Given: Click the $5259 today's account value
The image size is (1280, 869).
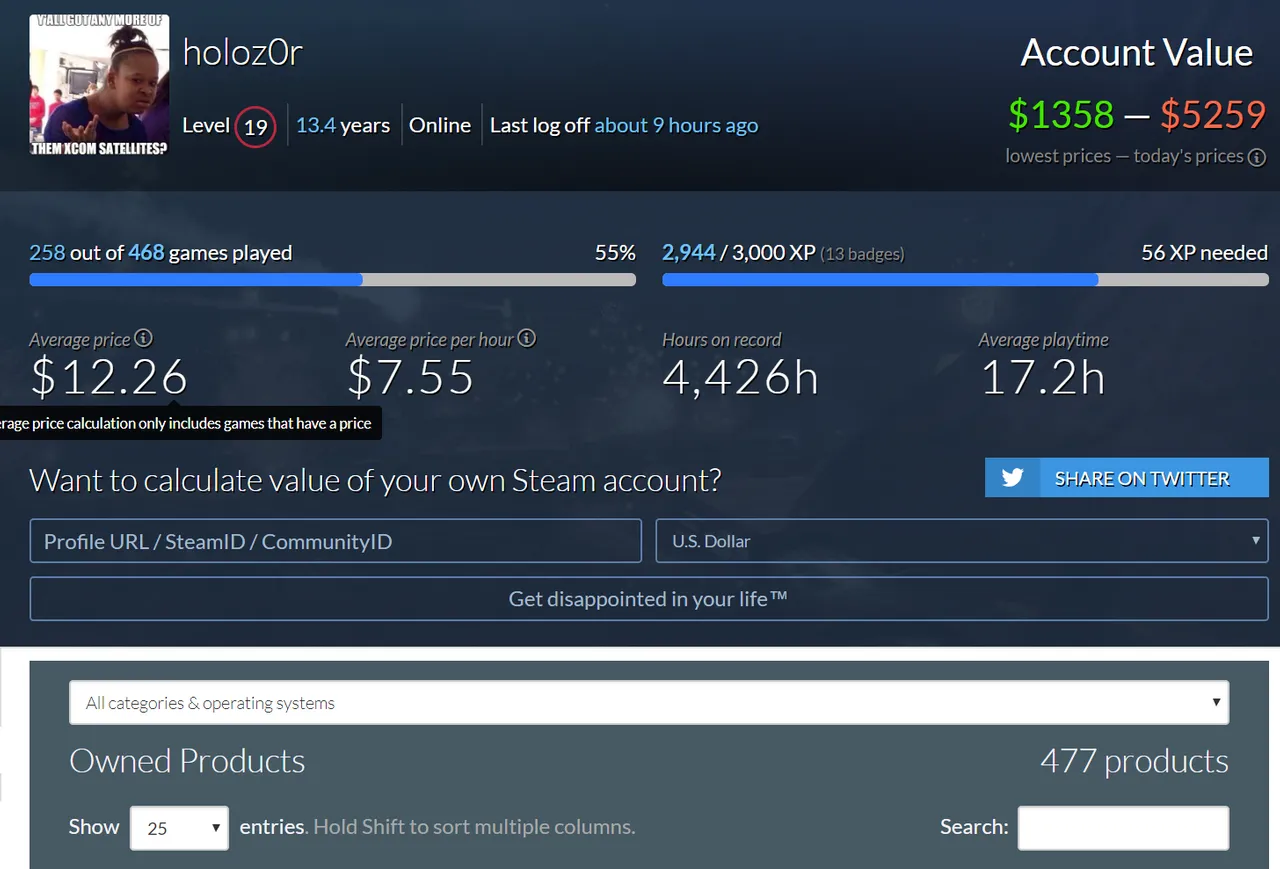Looking at the screenshot, I should pos(1213,115).
